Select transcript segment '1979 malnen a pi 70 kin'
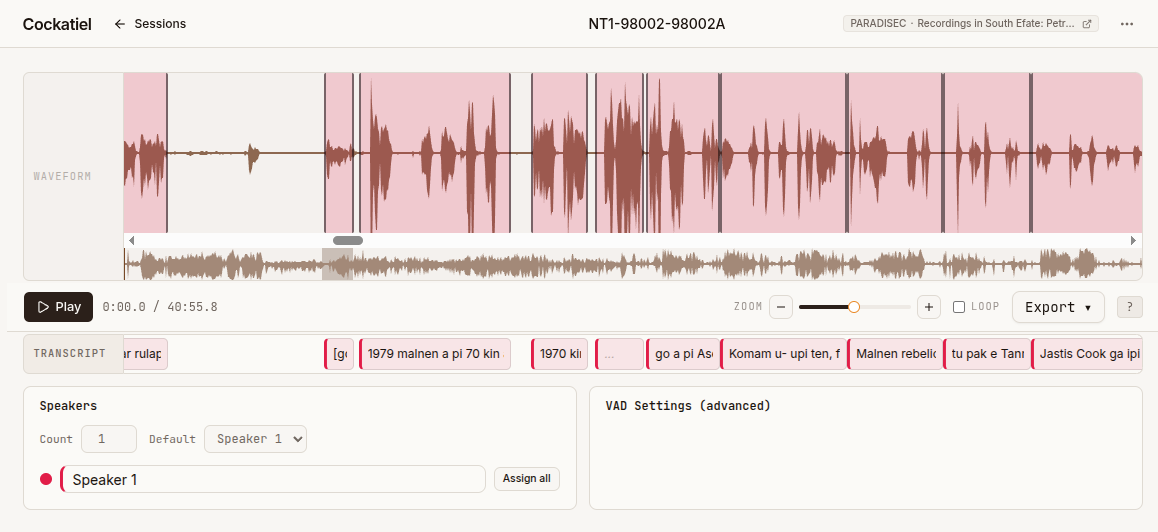1158x532 pixels. (434, 354)
